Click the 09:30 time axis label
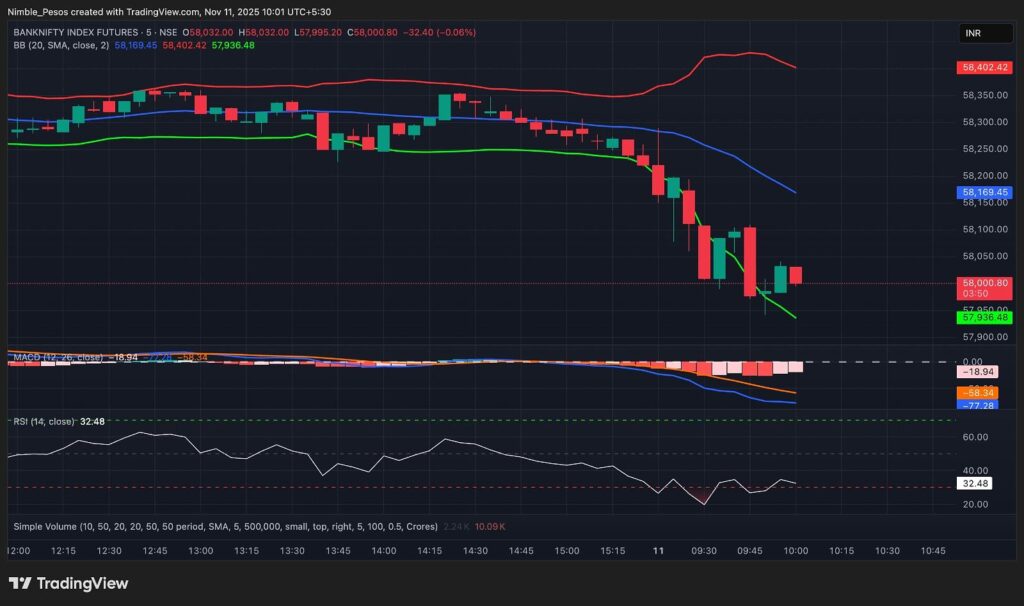Viewport: 1024px width, 606px height. click(x=704, y=551)
